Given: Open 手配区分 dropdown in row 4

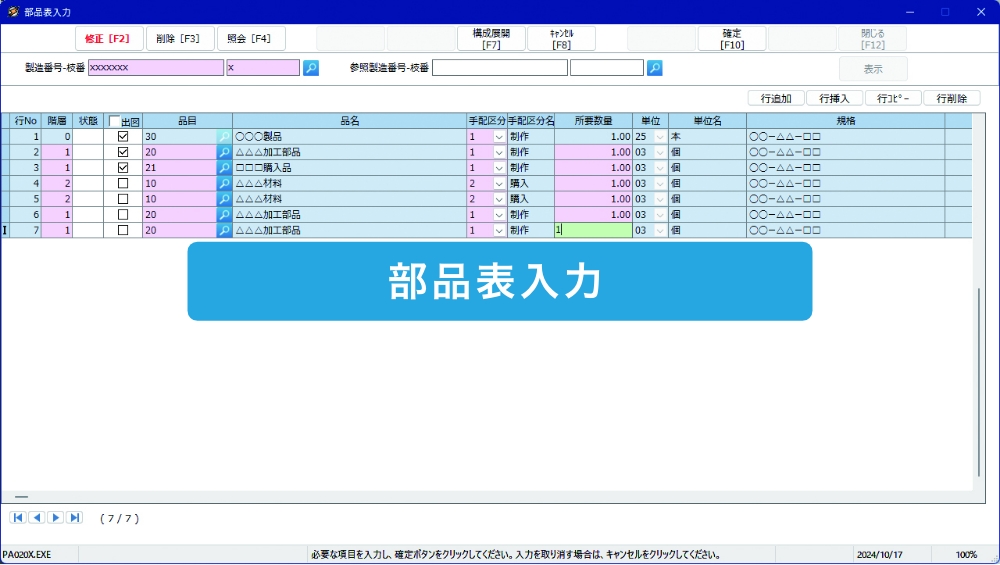Looking at the screenshot, I should click(499, 183).
